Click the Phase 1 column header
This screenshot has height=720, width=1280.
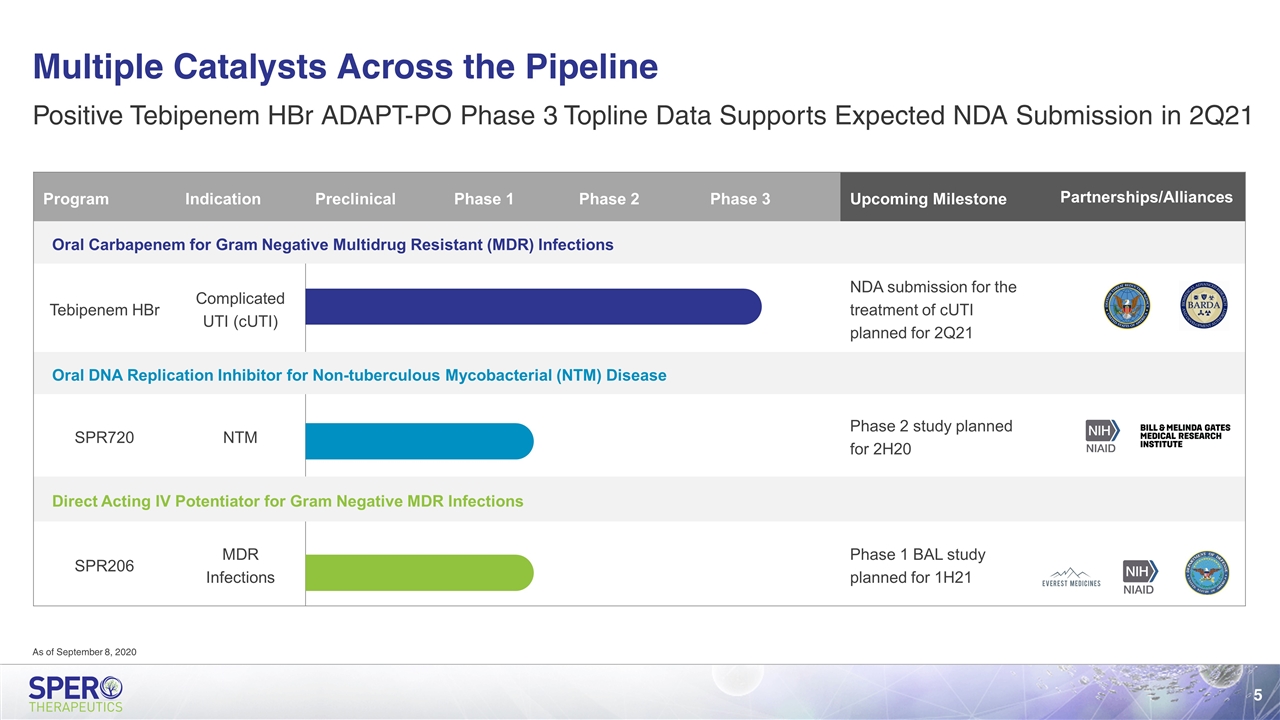pyautogui.click(x=484, y=199)
